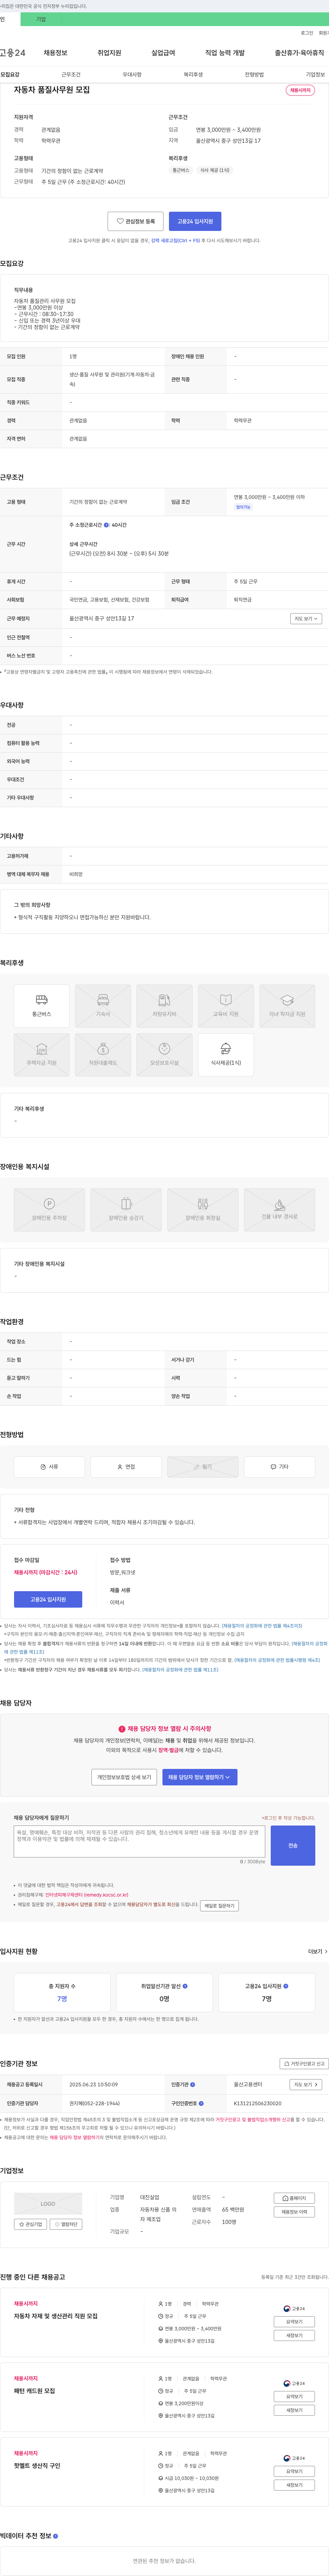Click info icon beside 취업알선기관 알선 count
The width and height of the screenshot is (329, 2576).
point(185,1986)
